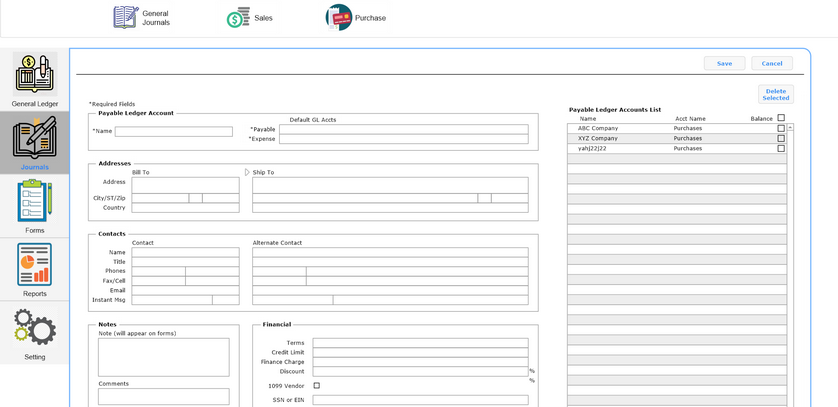
Task: Open the General Ledger sidebar icon
Action: (35, 75)
